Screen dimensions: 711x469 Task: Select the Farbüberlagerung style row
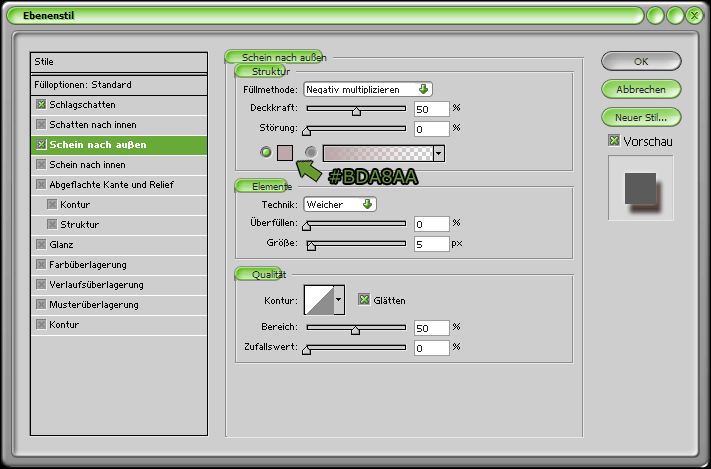click(x=119, y=264)
